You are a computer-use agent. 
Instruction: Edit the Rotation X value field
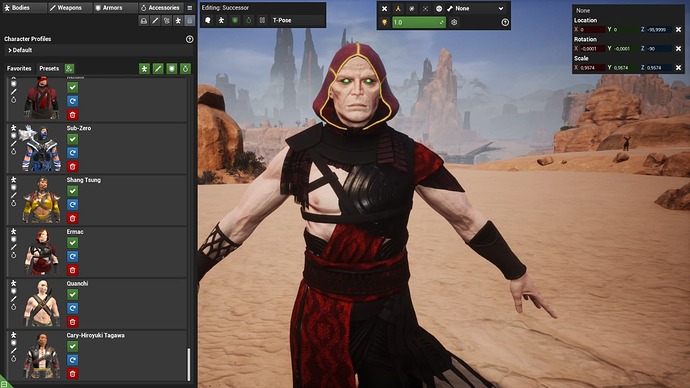[592, 48]
